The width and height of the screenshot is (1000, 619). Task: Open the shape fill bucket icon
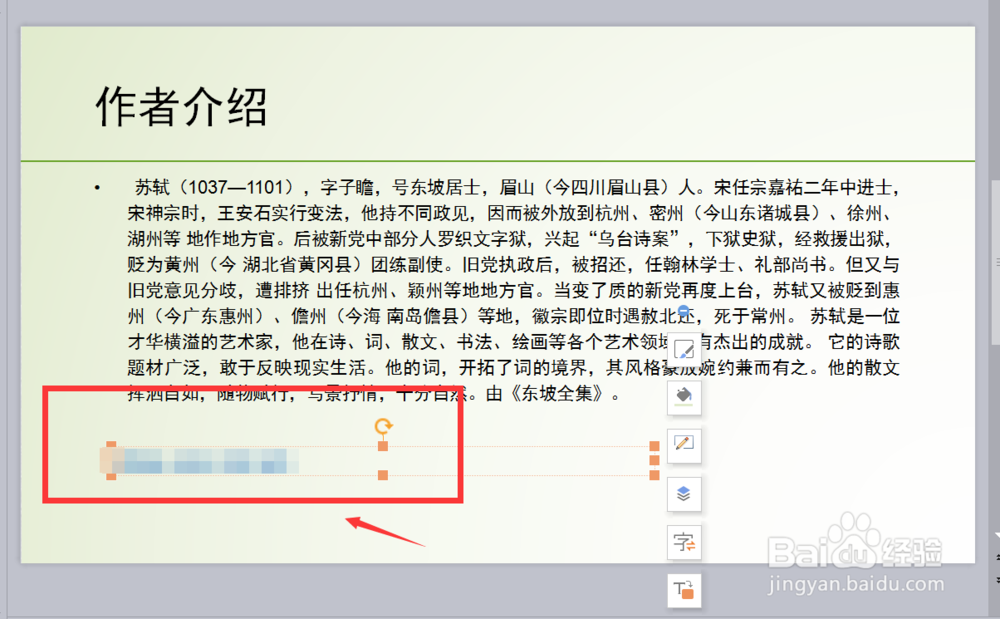click(684, 395)
